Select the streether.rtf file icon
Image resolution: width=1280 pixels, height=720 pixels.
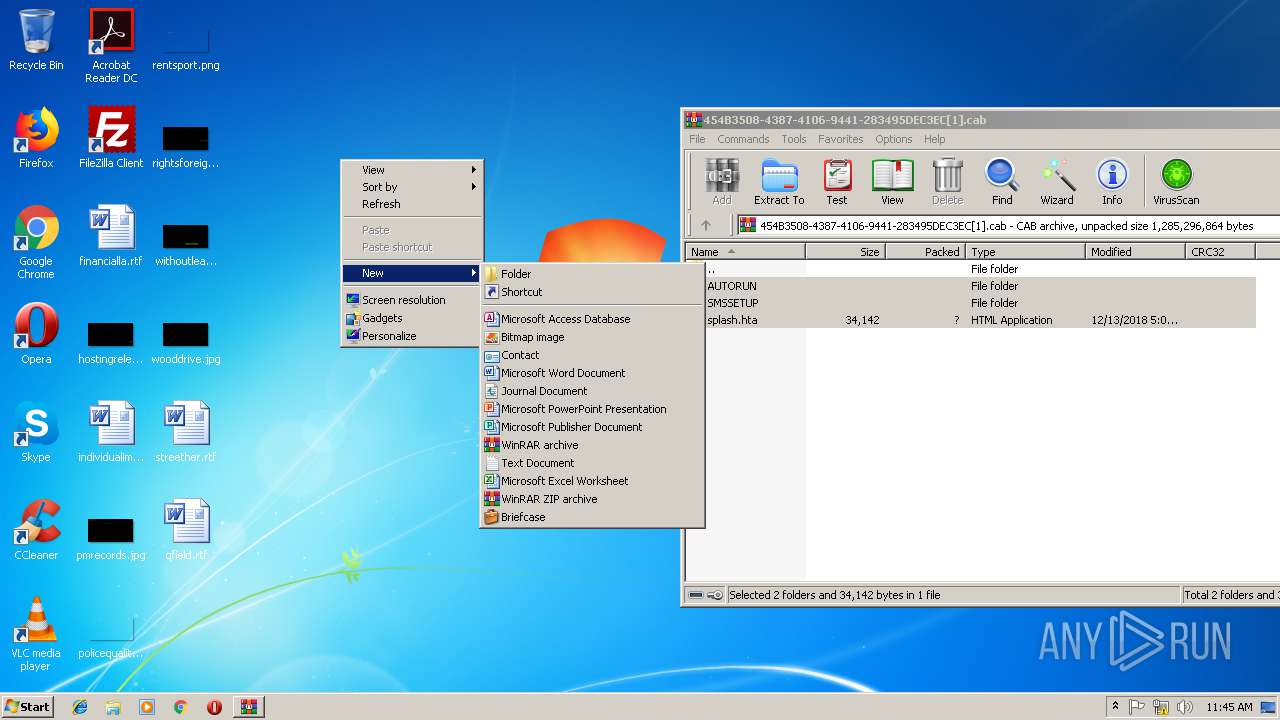(186, 432)
